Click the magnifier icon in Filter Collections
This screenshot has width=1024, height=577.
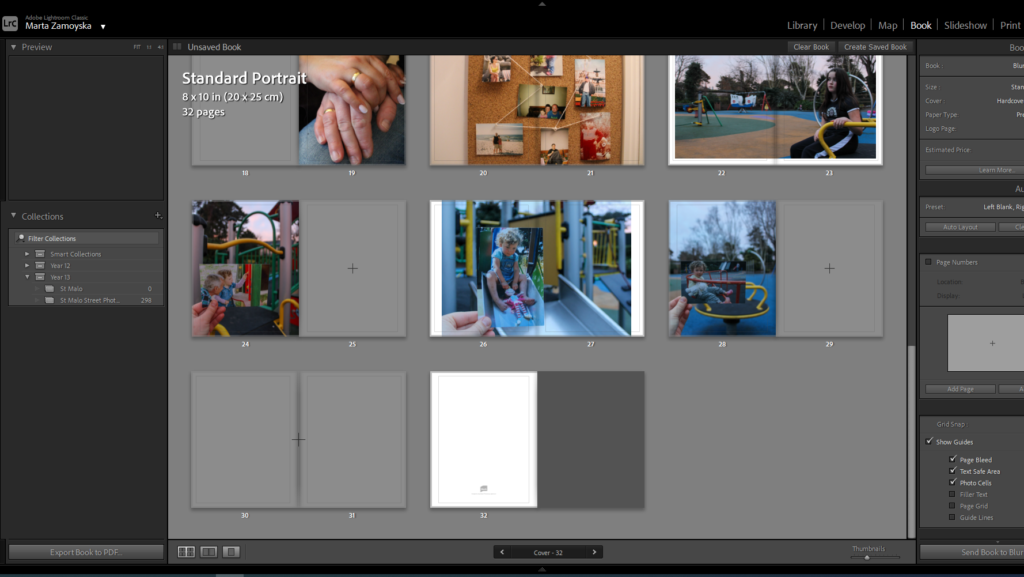click(x=21, y=238)
